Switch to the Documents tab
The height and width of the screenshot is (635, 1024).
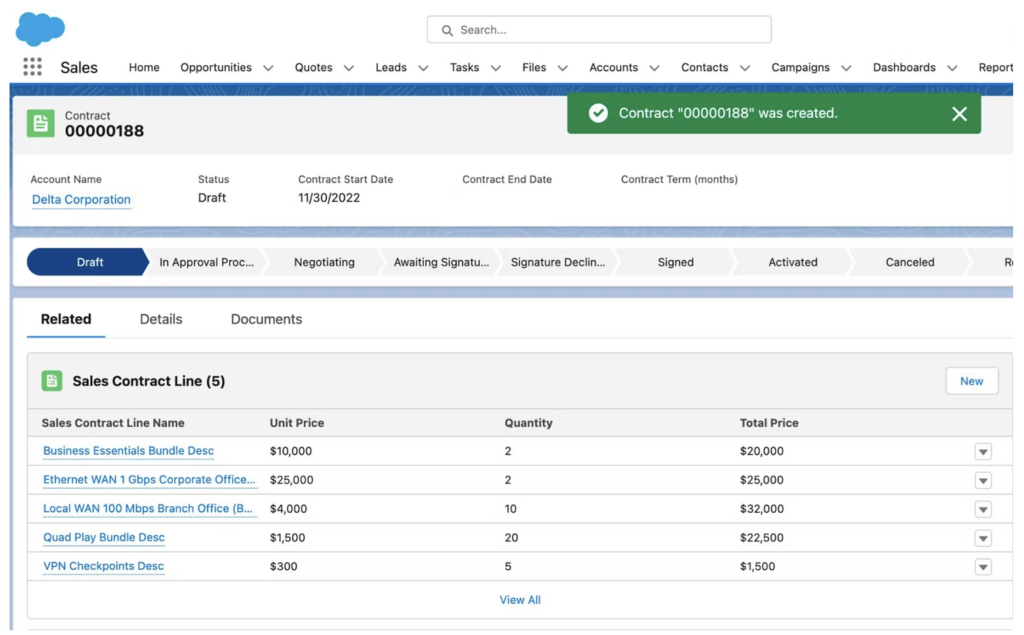266,319
